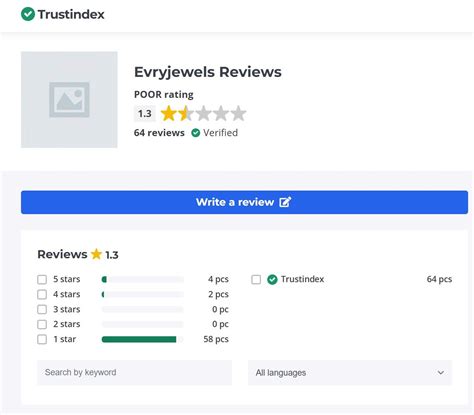Image resolution: width=474 pixels, height=415 pixels.
Task: Click the pencil edit icon on Write a review
Action: [285, 202]
